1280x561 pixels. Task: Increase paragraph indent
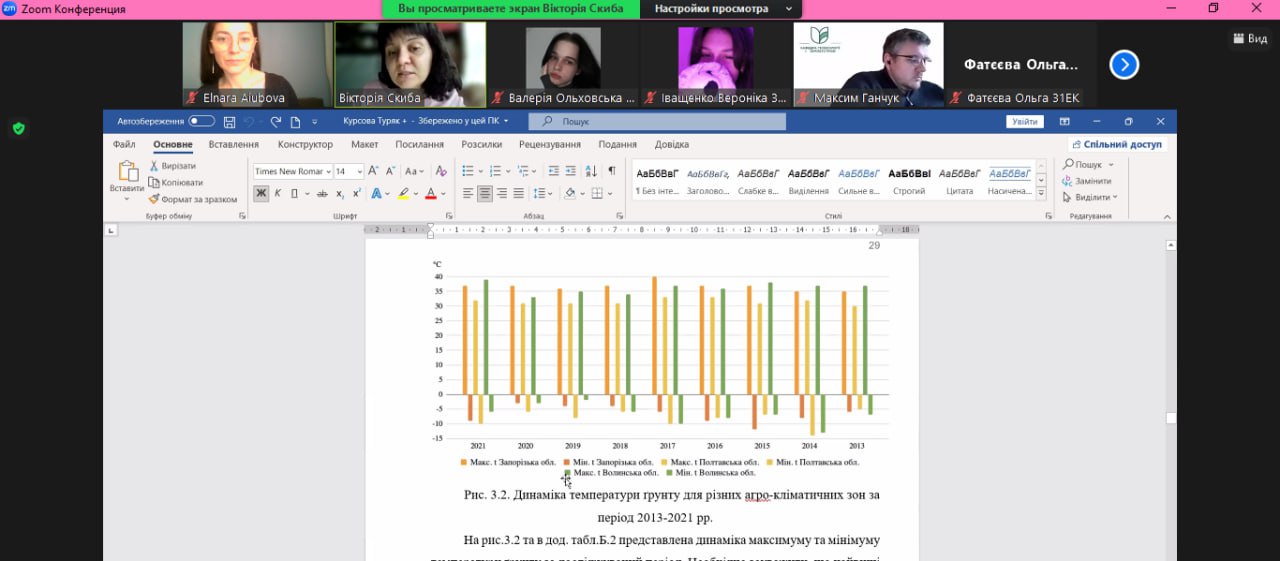pyautogui.click(x=571, y=171)
